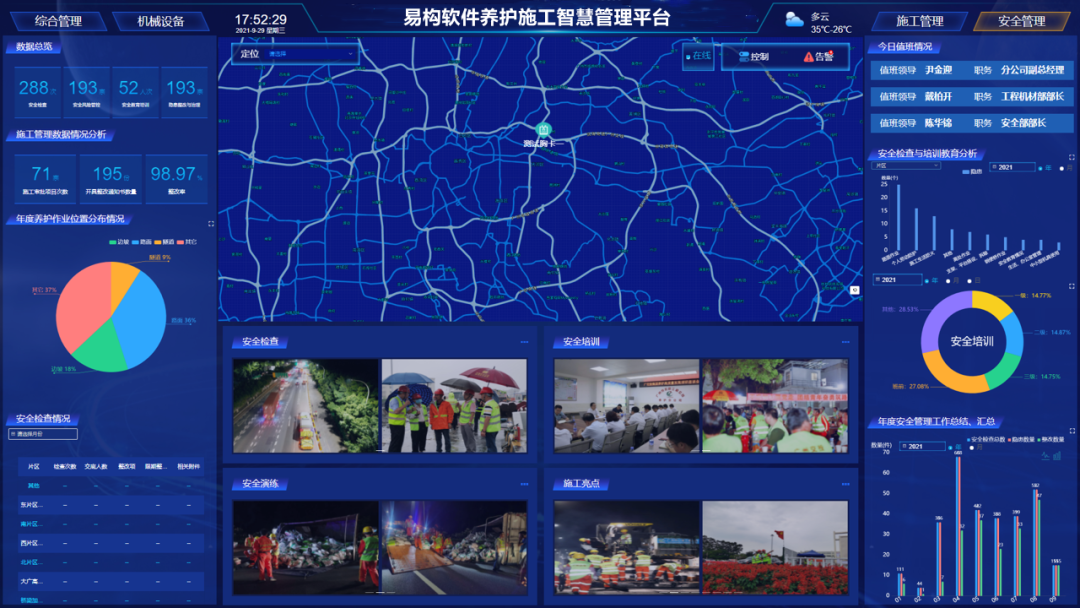
Task: Click fullscreen icon of 安全检查与培训教育分析 chart
Action: 1072,157
